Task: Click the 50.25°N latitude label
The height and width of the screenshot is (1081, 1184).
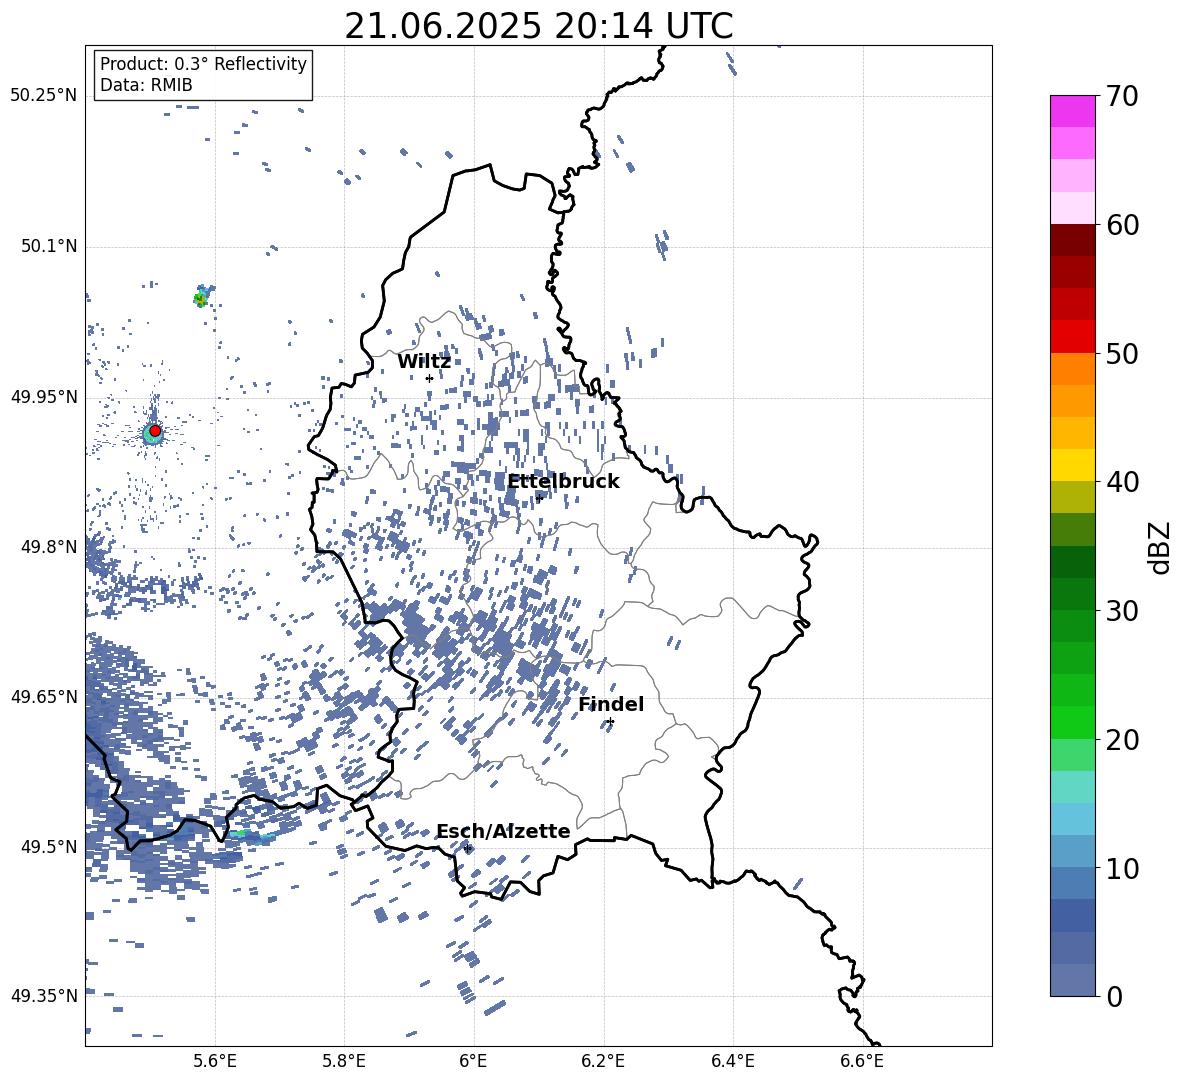Action: click(44, 96)
